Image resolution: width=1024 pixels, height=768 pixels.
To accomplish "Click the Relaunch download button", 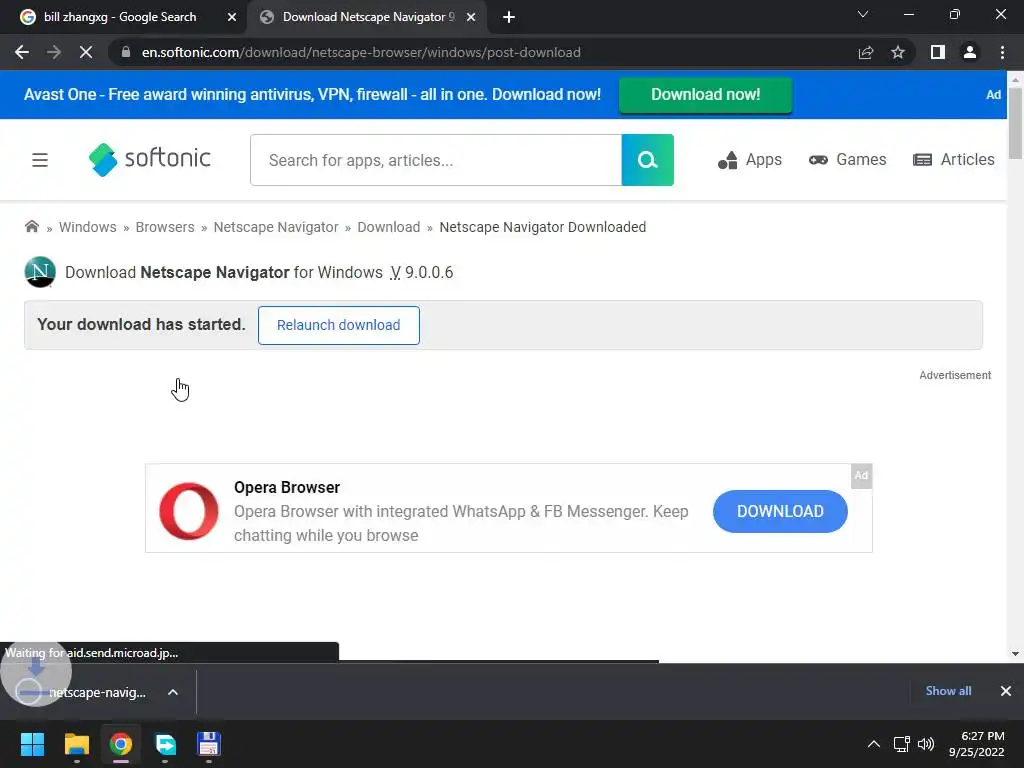I will click(x=338, y=325).
